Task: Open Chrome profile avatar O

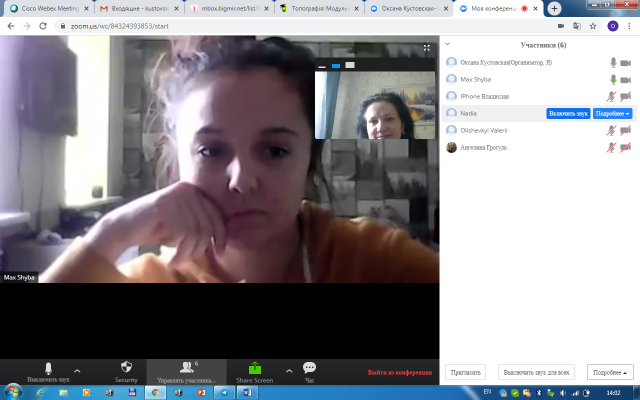Action: [x=613, y=26]
